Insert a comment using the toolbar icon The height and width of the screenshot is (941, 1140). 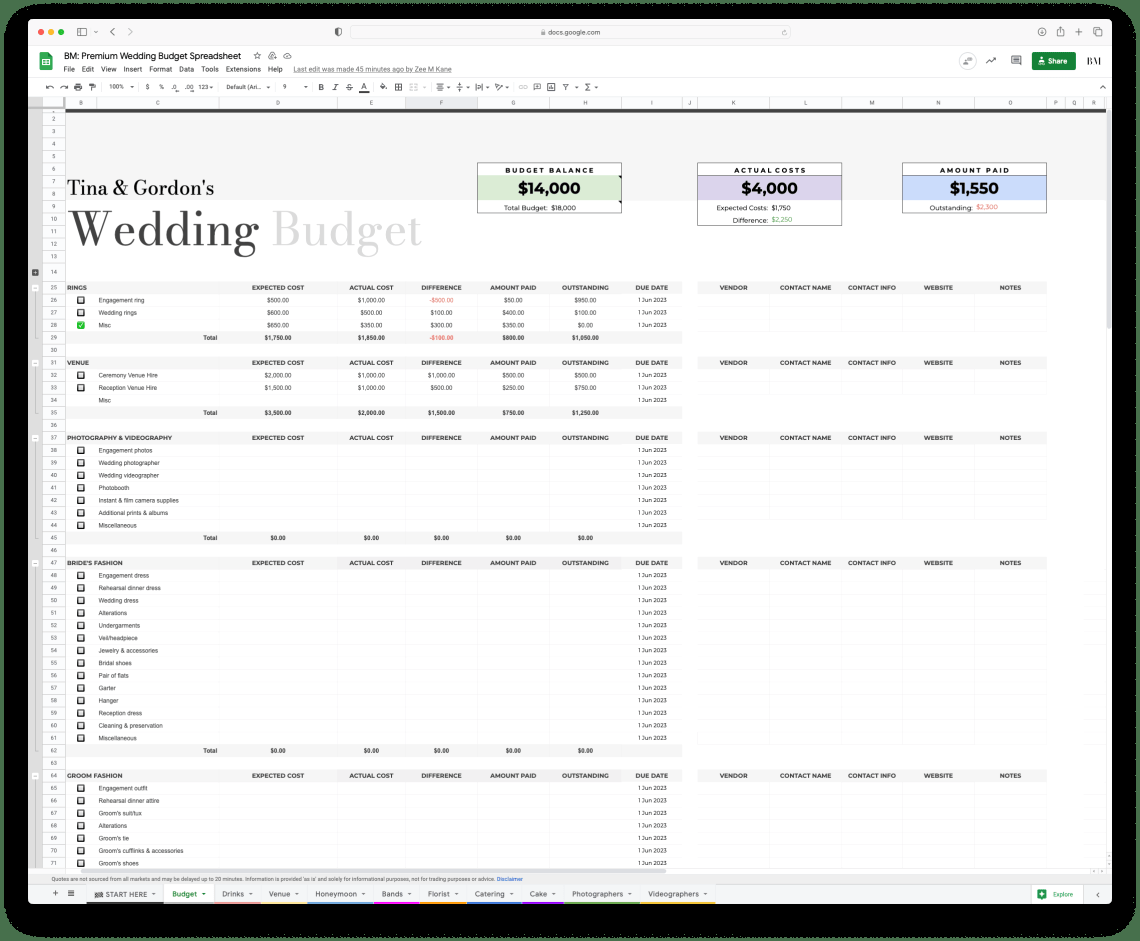(537, 87)
